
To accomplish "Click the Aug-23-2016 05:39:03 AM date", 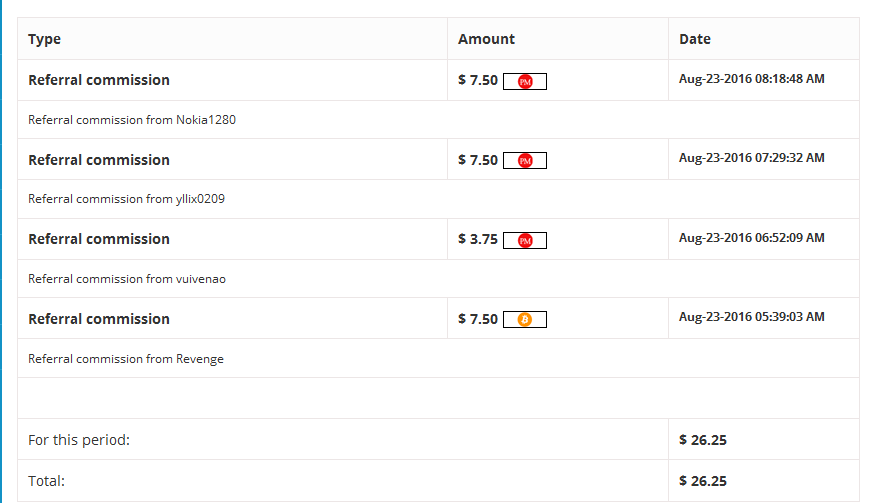I will click(751, 317).
